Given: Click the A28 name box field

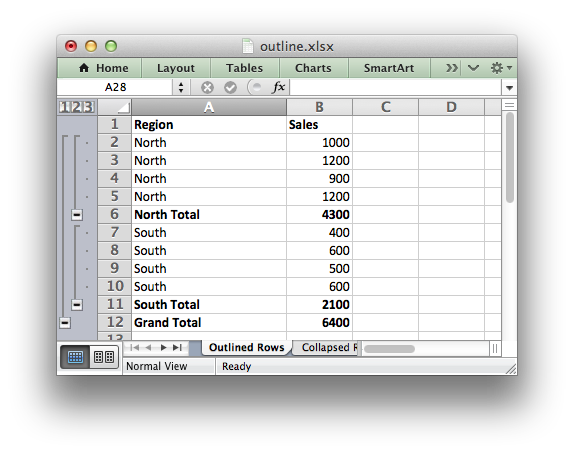Looking at the screenshot, I should click(x=115, y=88).
